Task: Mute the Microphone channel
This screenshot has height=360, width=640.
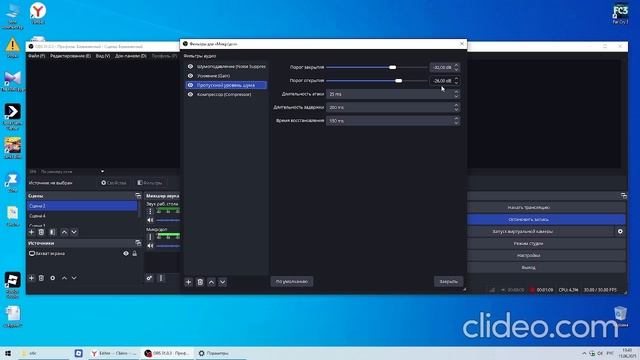Action: [150, 246]
